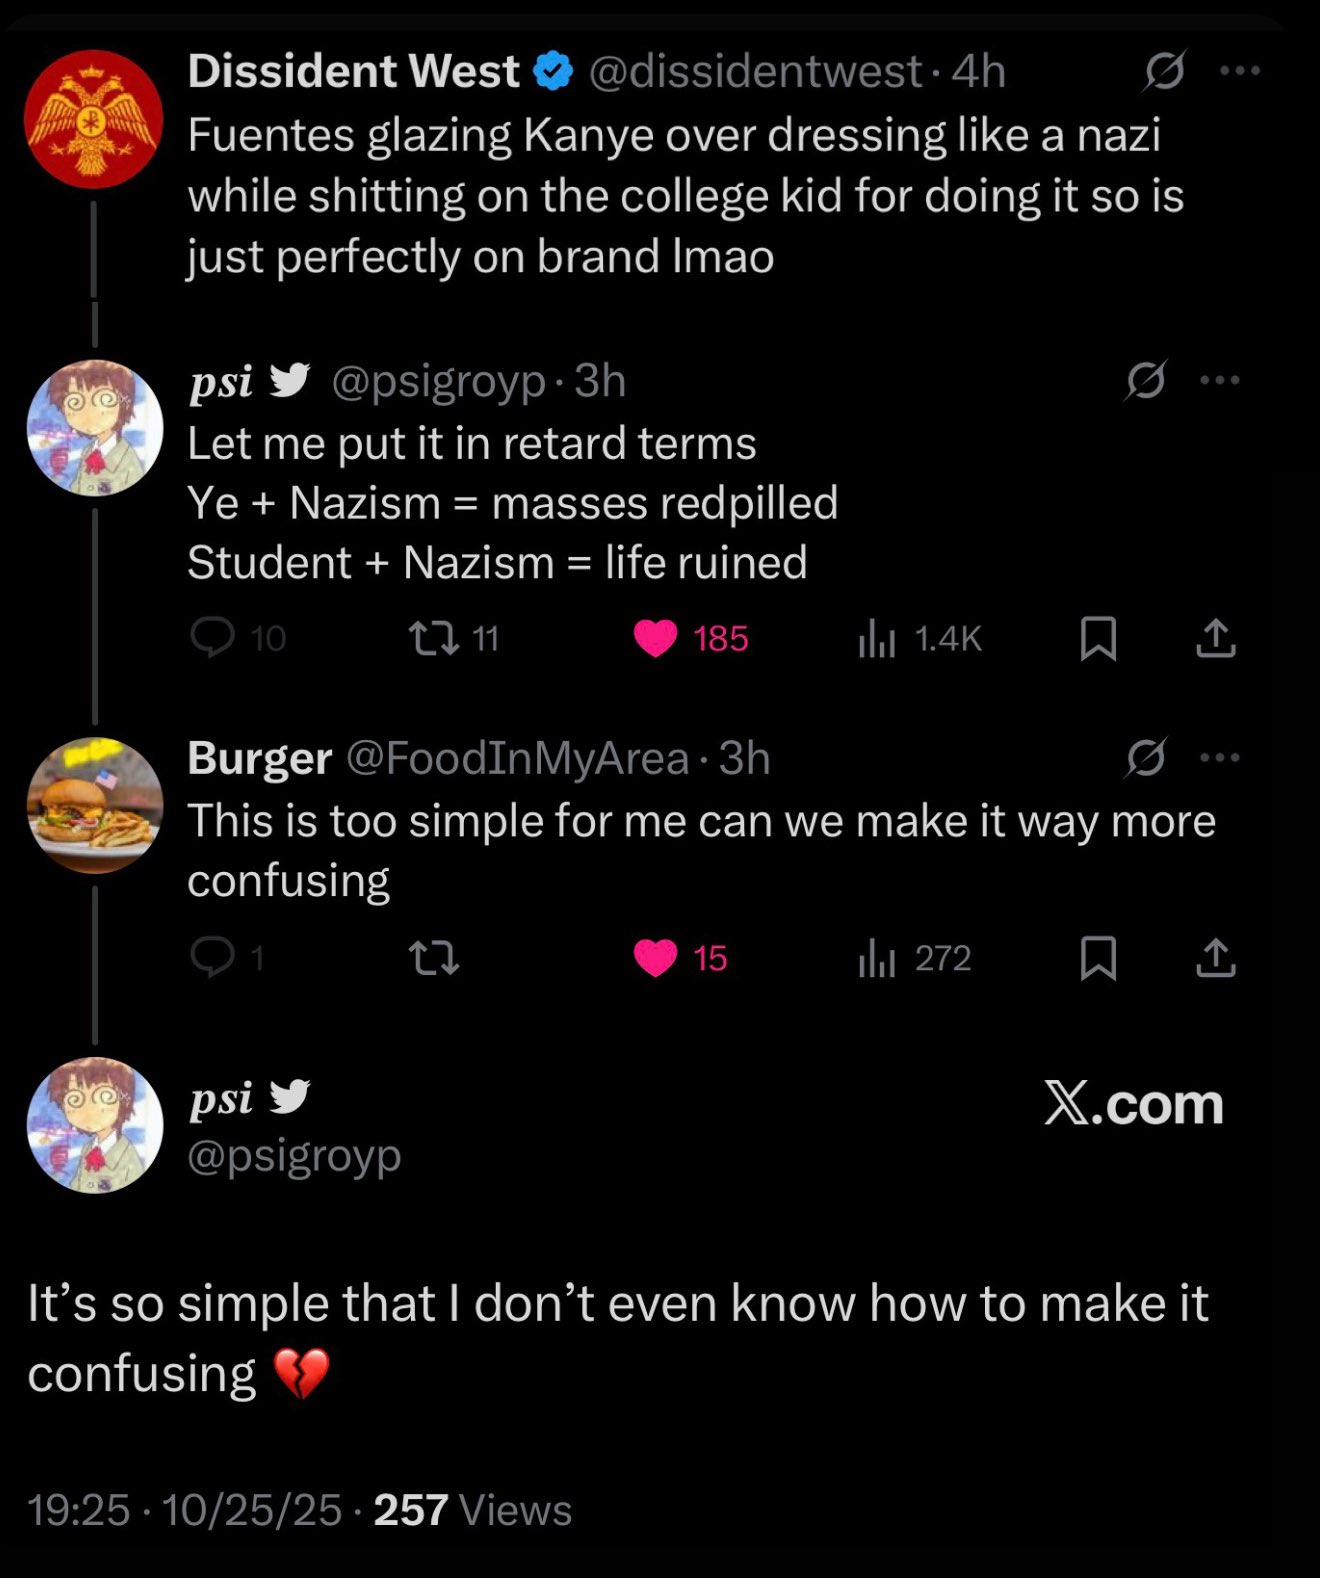Retweet psi's tweet with 11 reposts

click(455, 638)
